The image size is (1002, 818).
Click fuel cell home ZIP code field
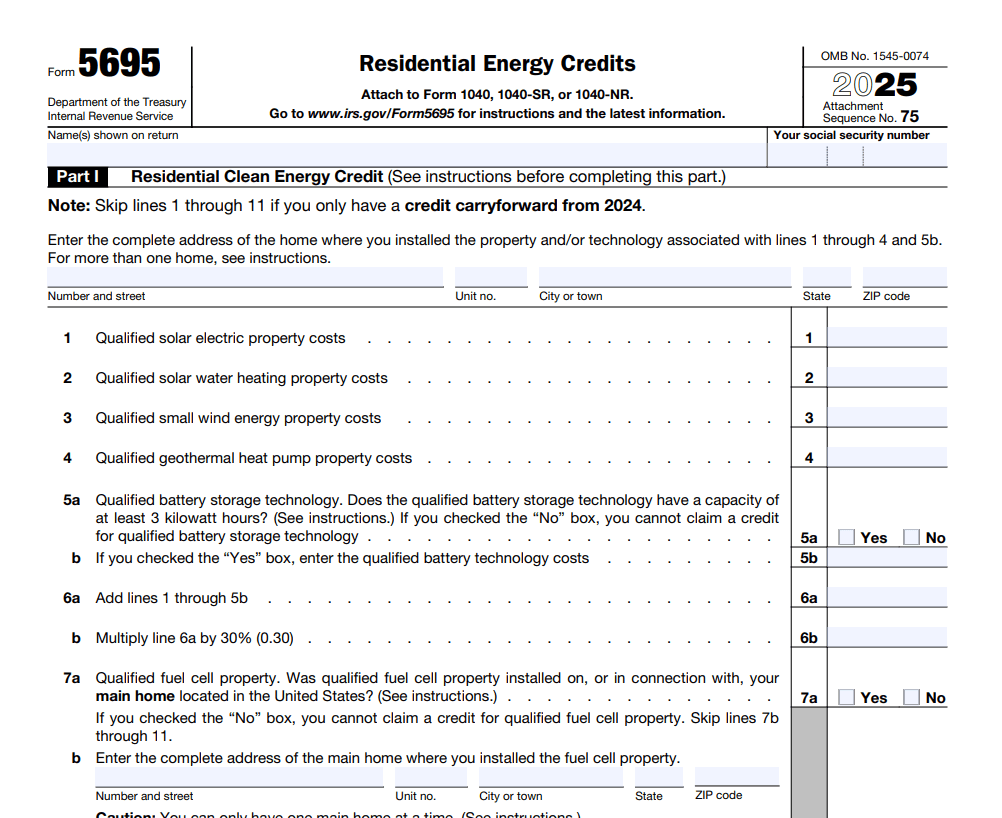[737, 776]
